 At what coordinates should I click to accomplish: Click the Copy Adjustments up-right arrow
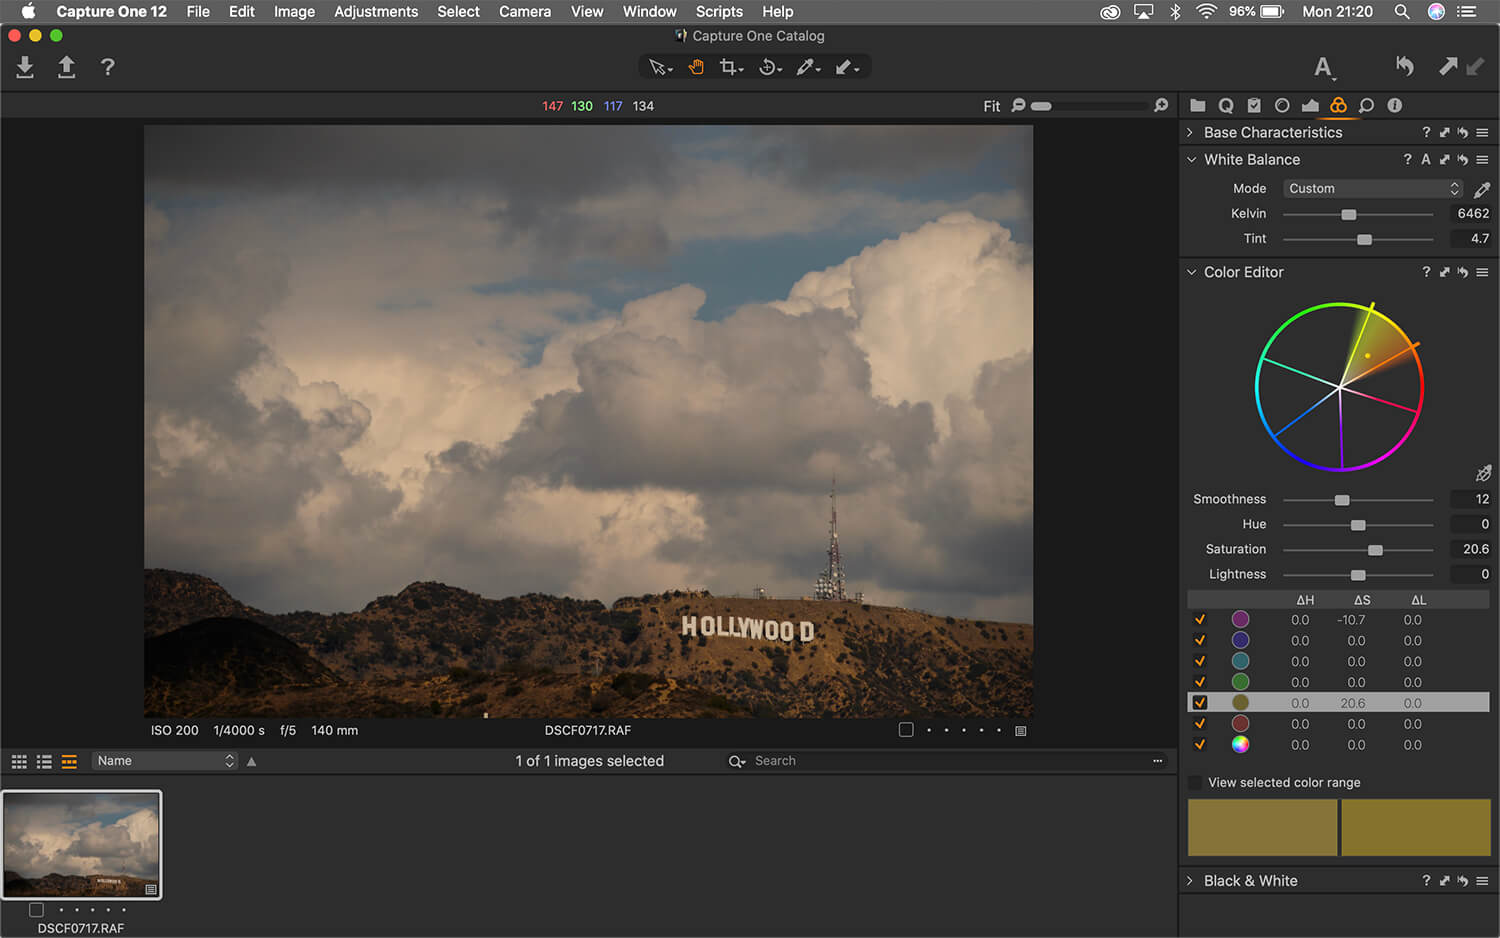1447,67
